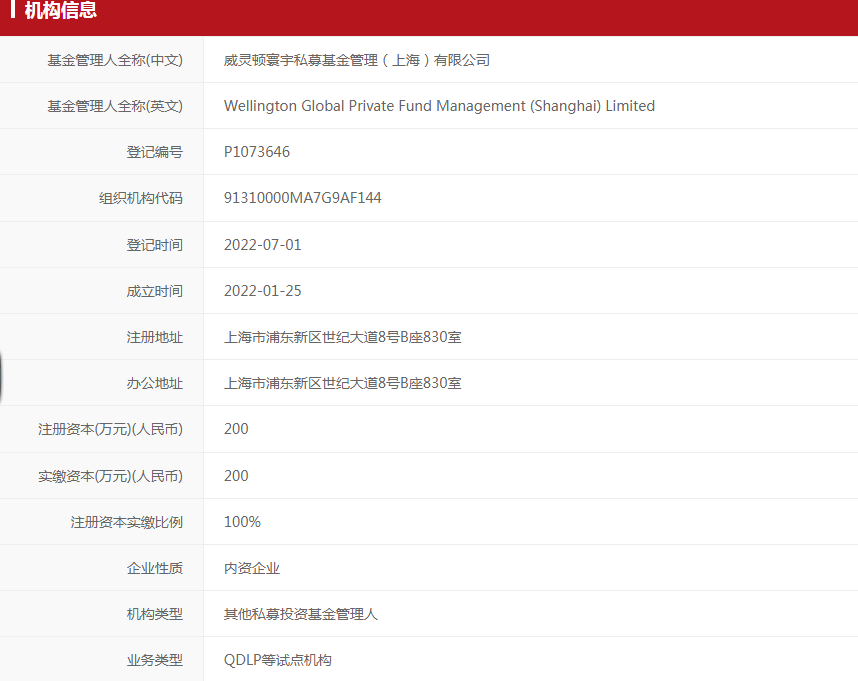
Task: Click the 成立时间 label
Action: pos(155,291)
